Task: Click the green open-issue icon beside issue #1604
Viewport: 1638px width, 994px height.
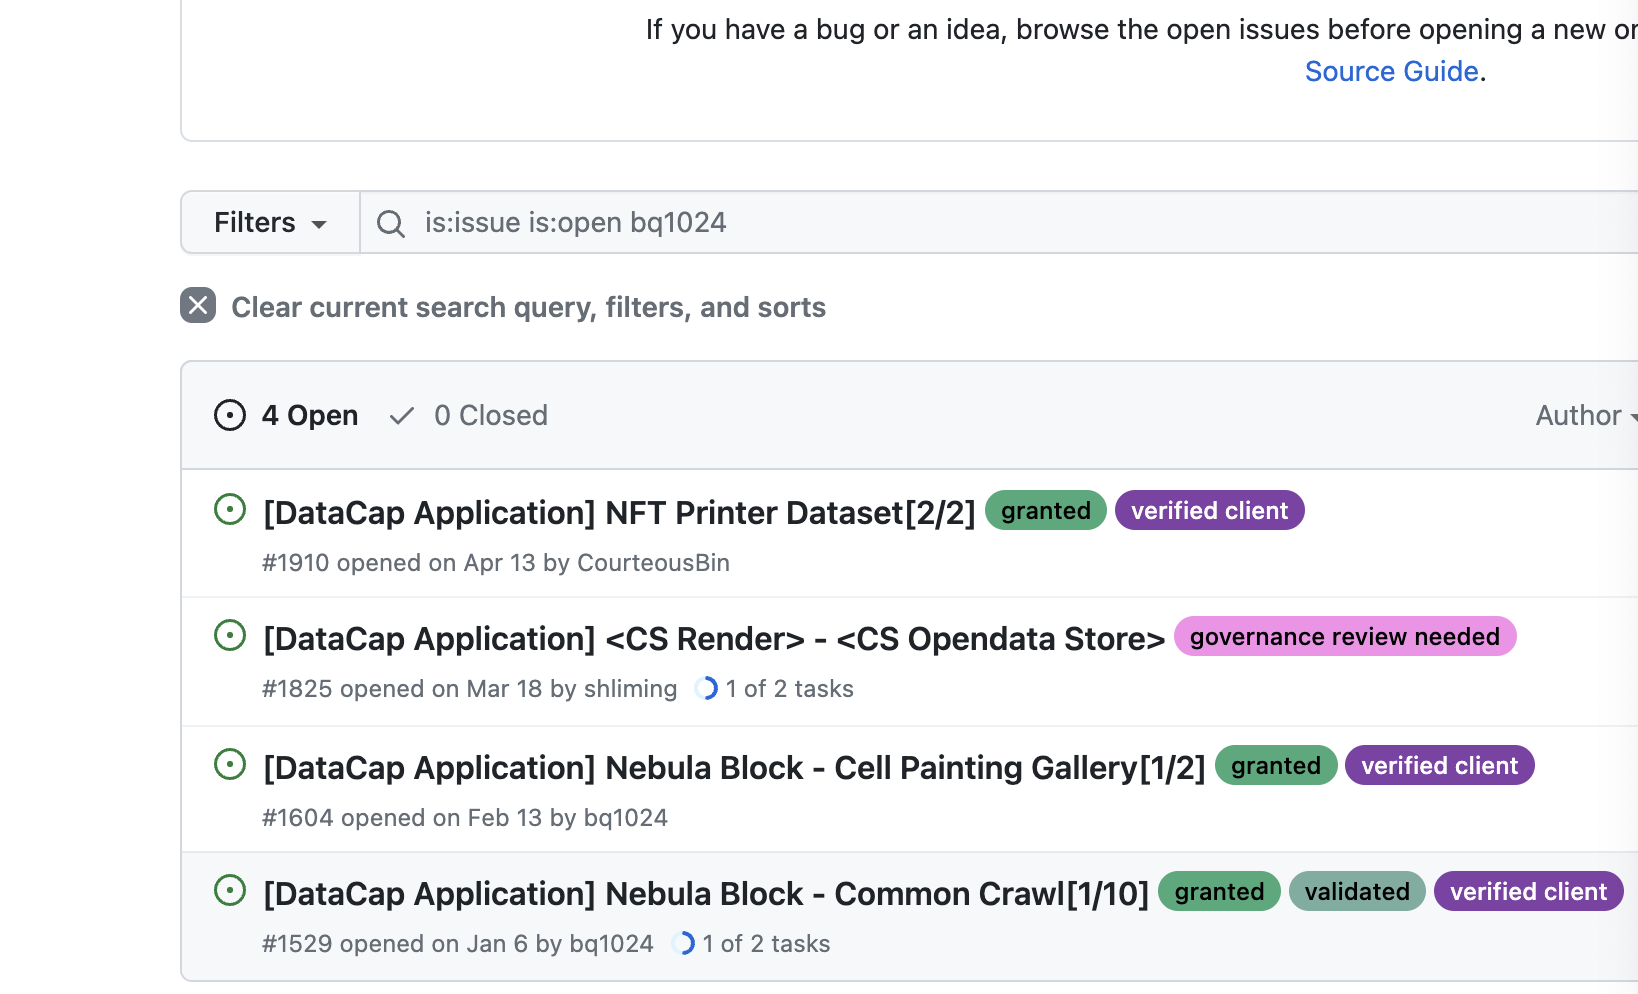Action: pos(229,764)
